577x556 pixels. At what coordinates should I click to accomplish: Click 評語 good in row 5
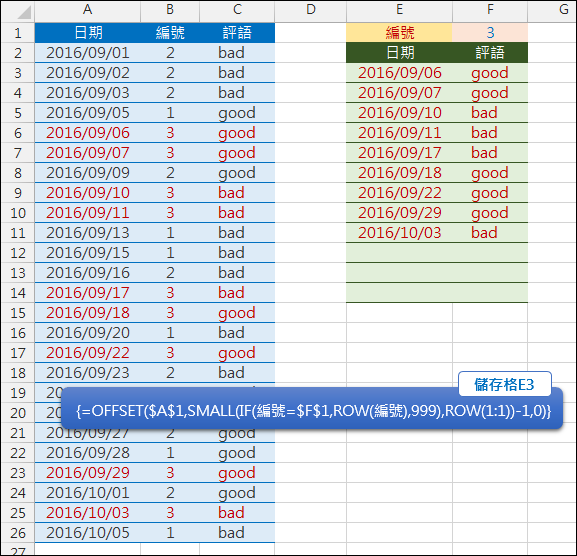(237, 113)
